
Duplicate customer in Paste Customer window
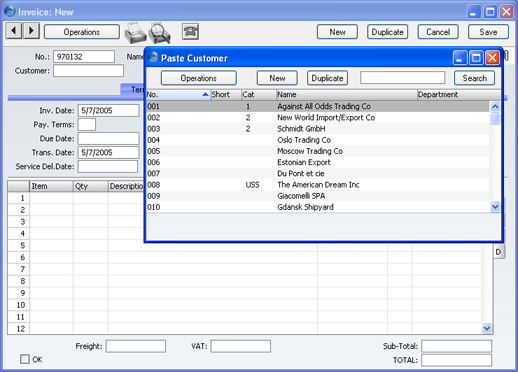(x=327, y=78)
